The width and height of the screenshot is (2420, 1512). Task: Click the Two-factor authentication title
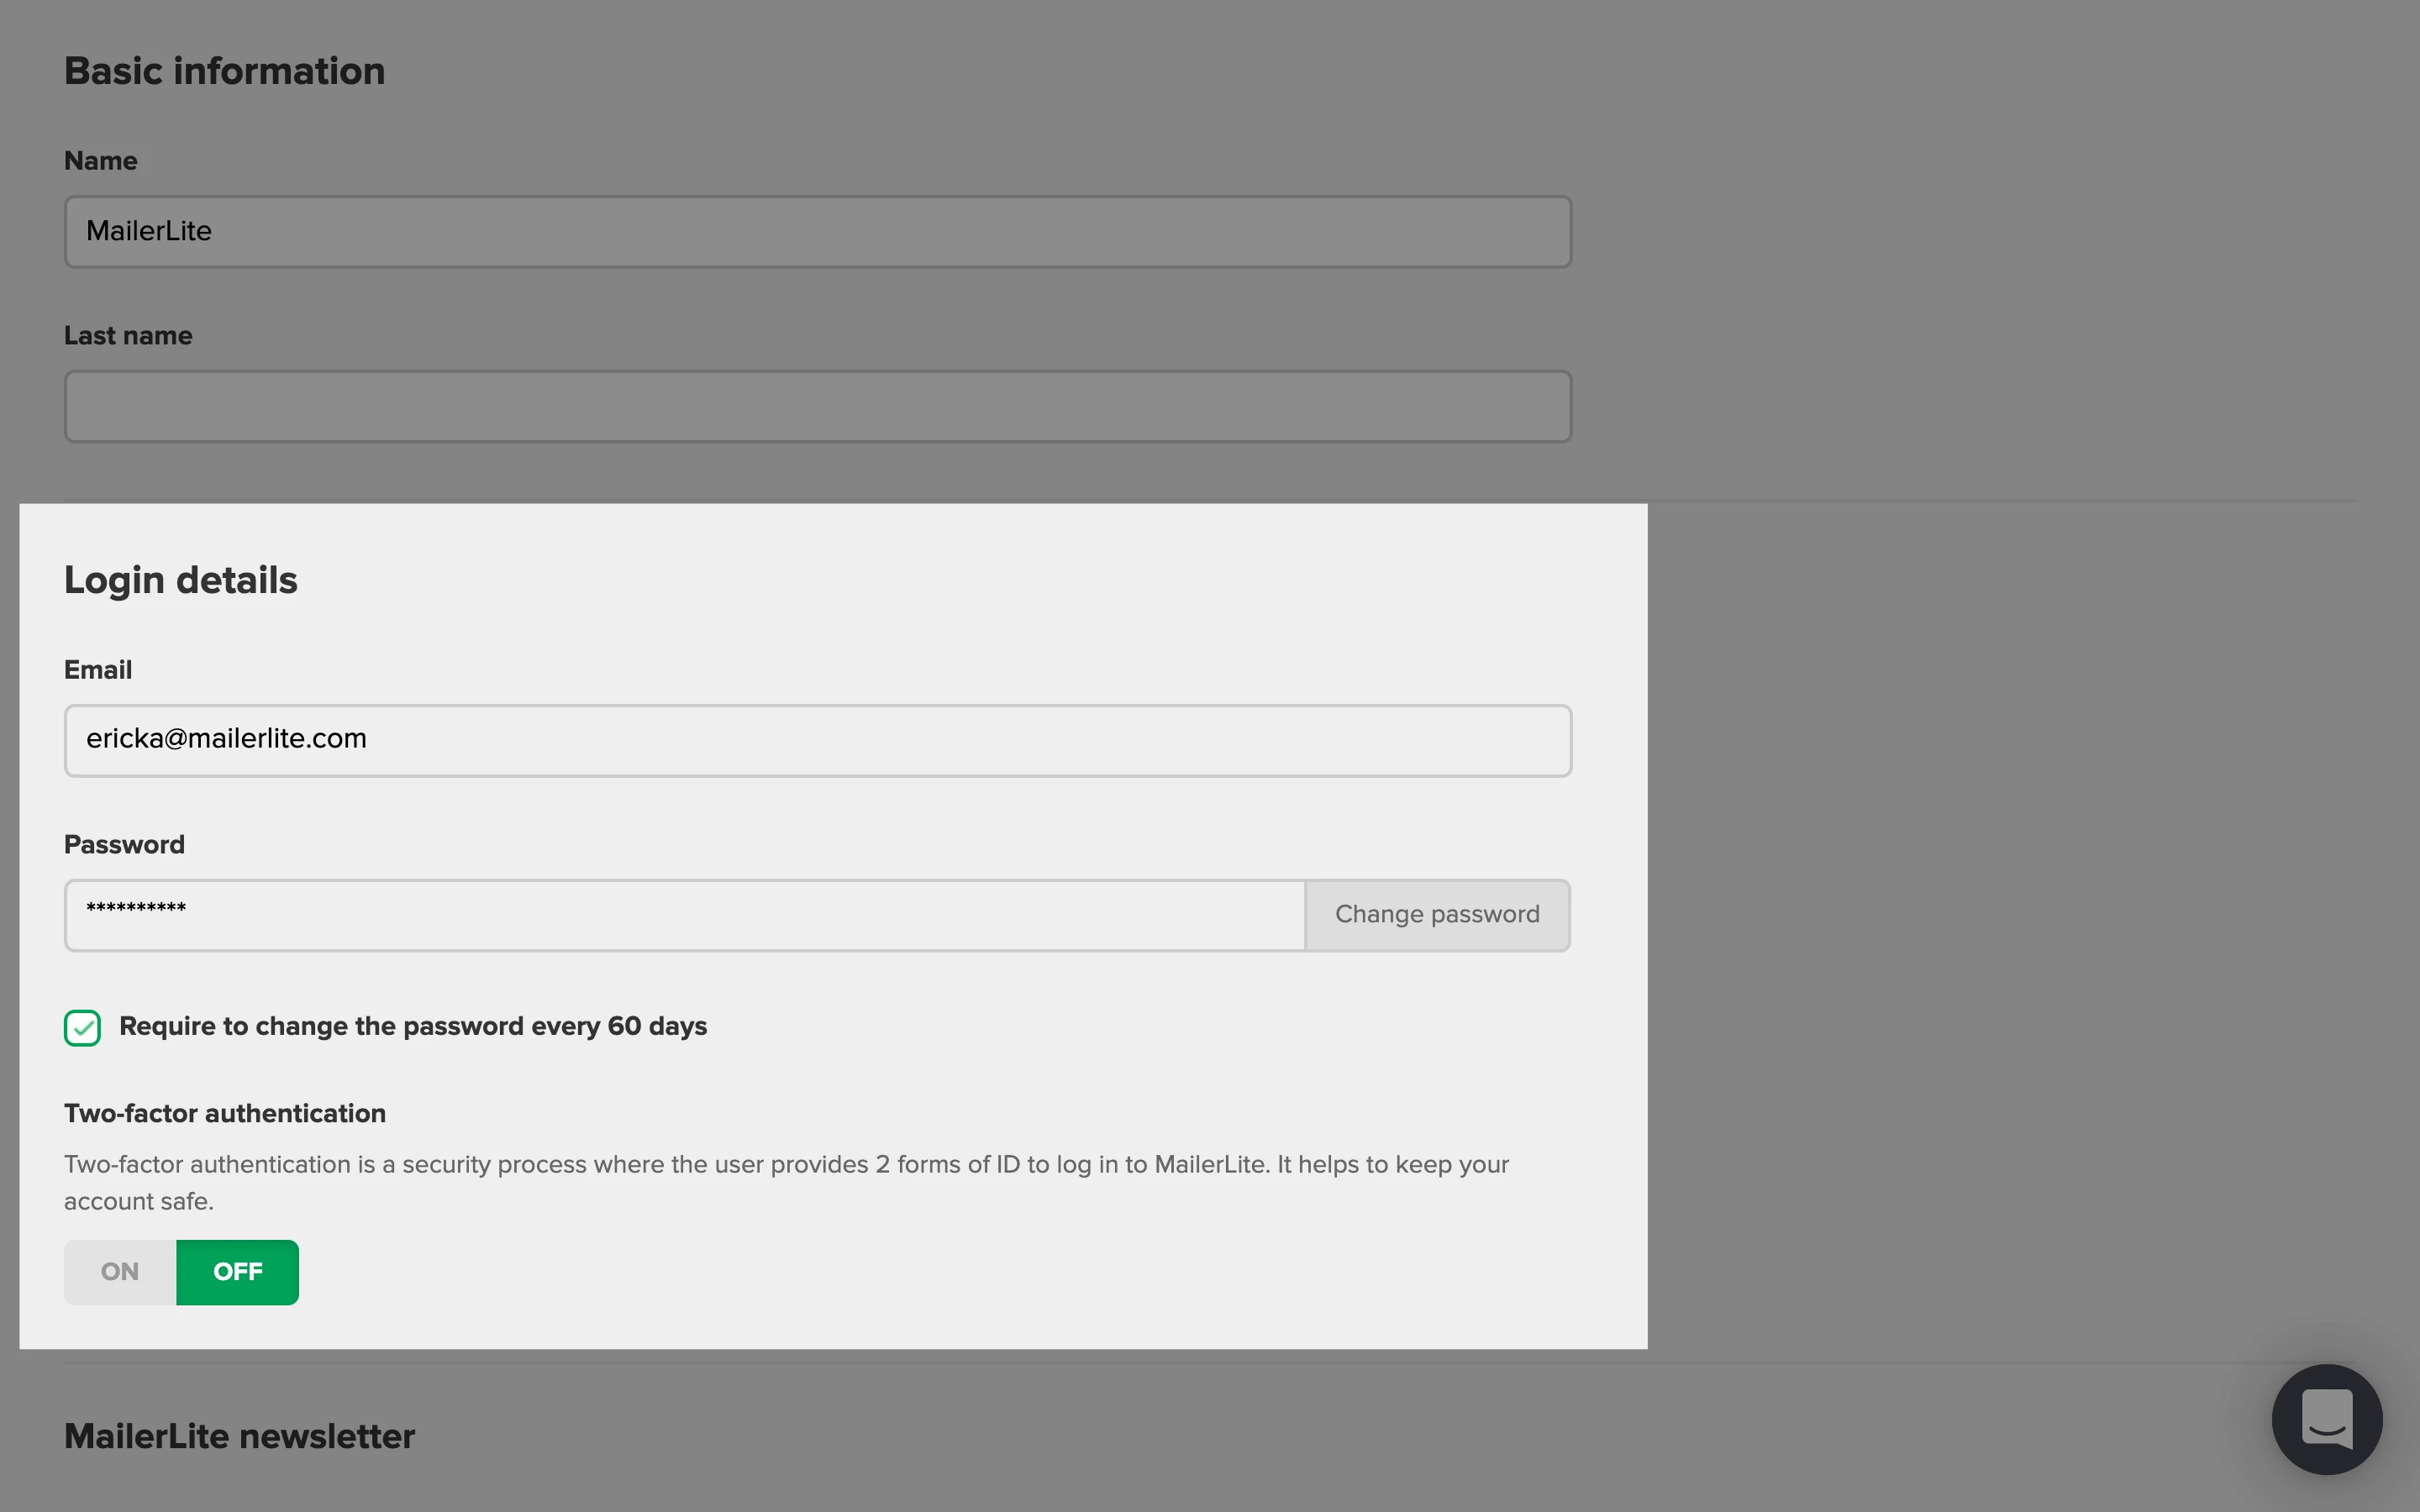click(224, 1113)
